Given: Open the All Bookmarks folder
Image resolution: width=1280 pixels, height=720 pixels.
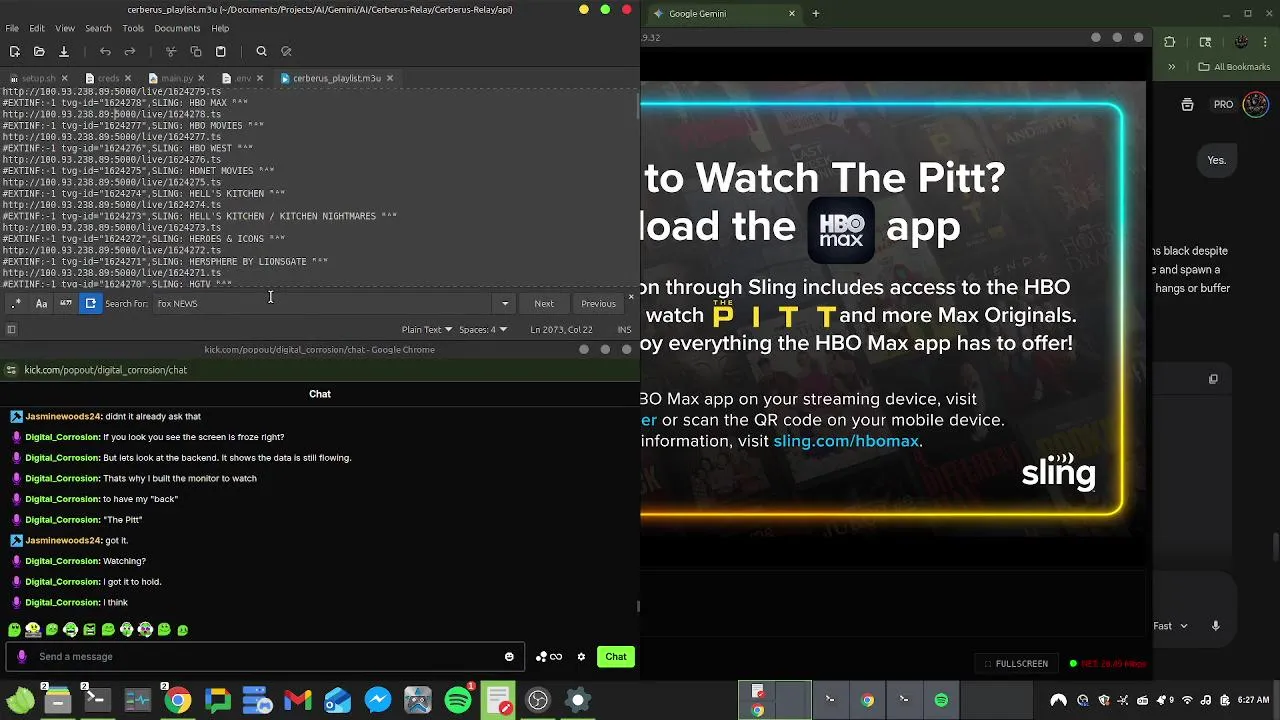Looking at the screenshot, I should point(1234,67).
